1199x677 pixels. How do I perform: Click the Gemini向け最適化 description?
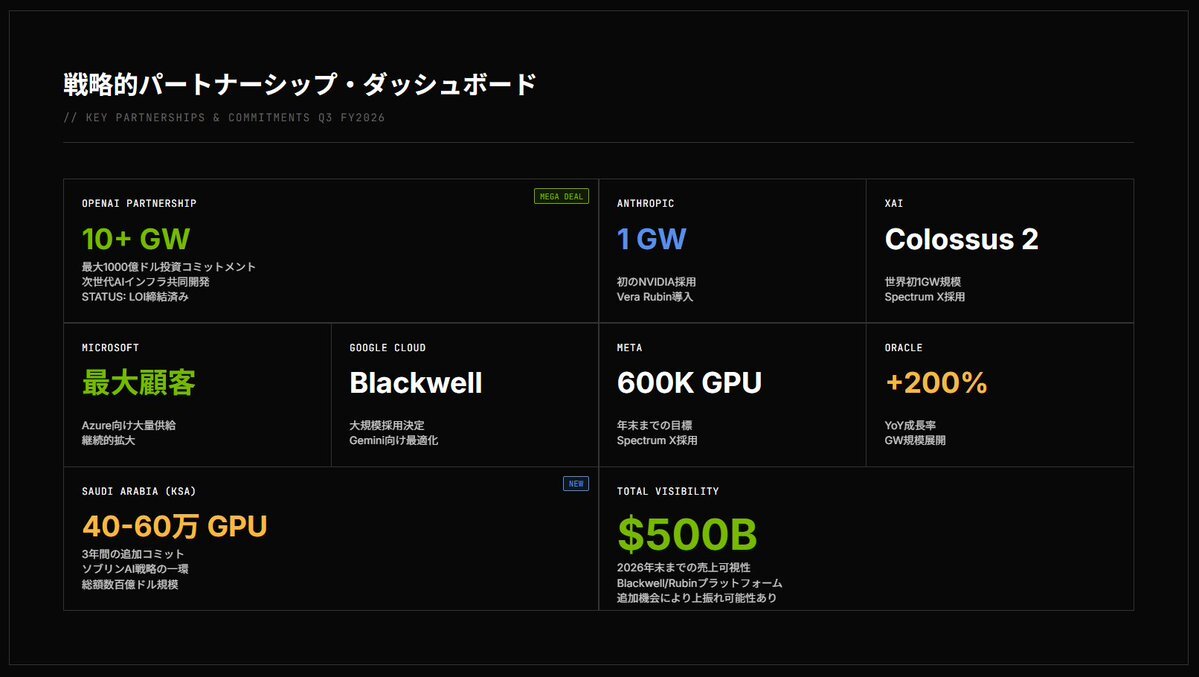(x=394, y=441)
